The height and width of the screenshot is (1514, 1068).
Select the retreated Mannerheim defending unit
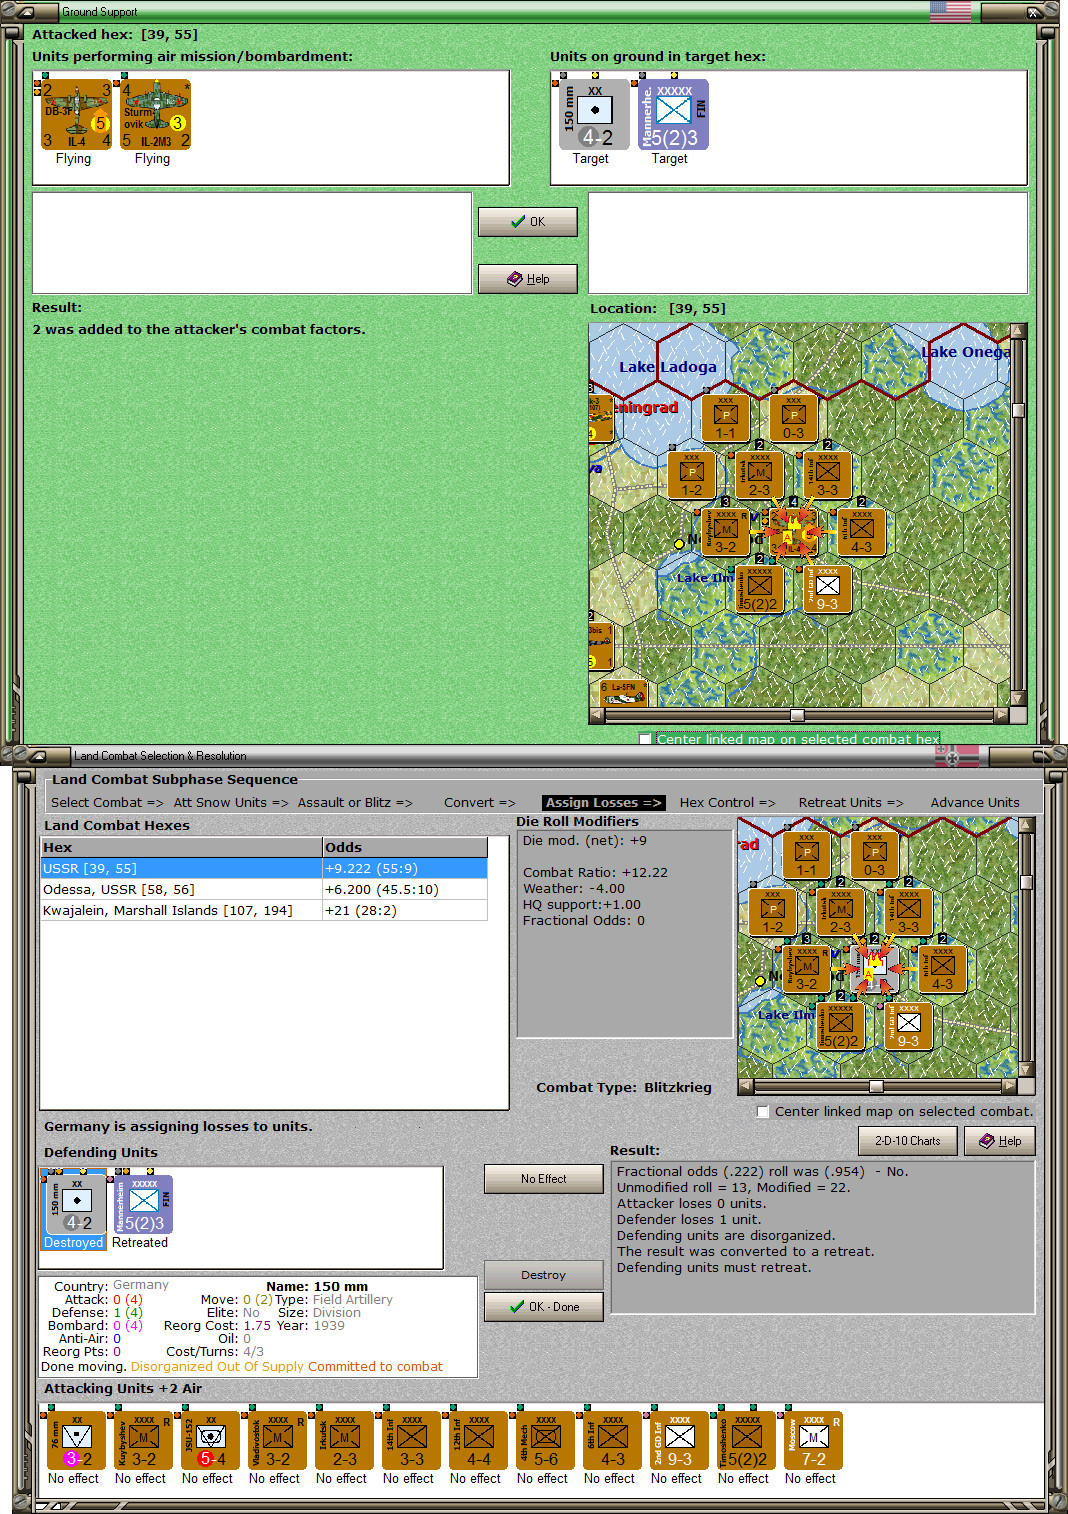tap(142, 1203)
